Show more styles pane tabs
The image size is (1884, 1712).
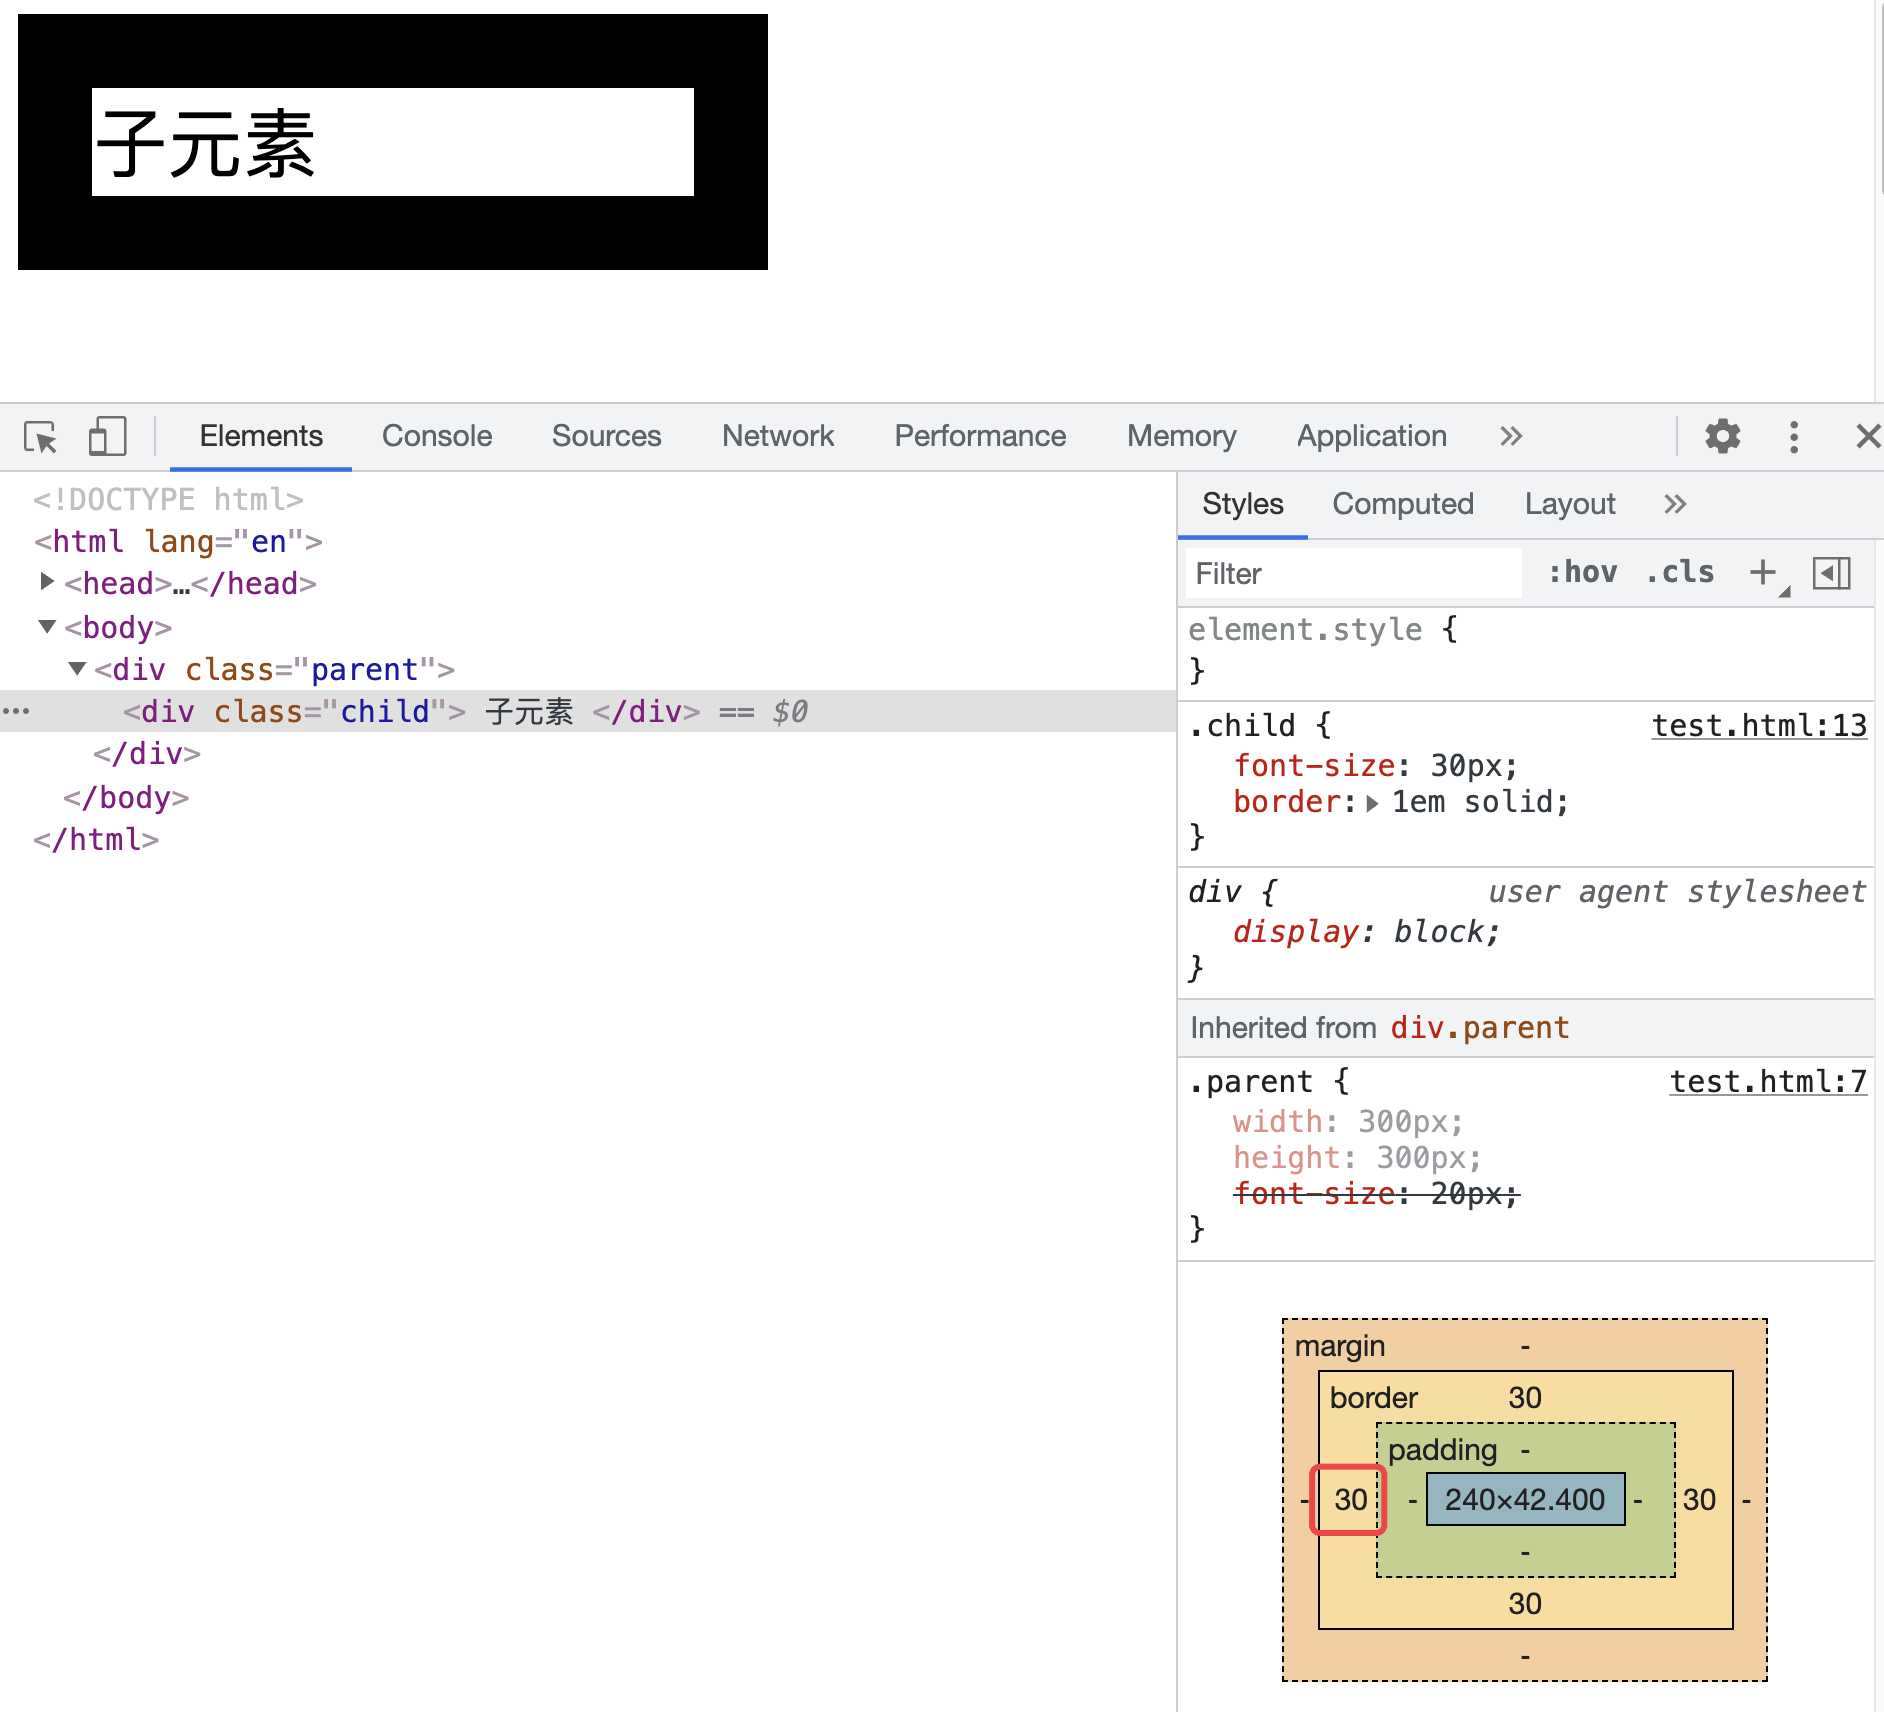click(1675, 504)
